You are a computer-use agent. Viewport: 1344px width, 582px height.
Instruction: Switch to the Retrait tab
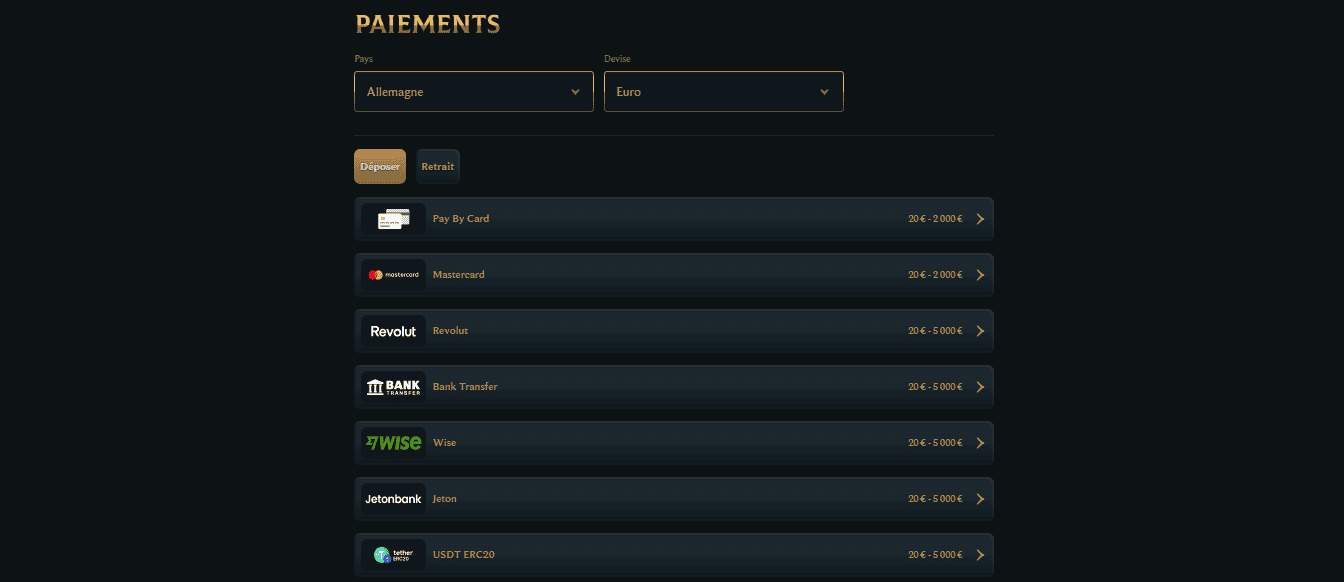pyautogui.click(x=437, y=166)
